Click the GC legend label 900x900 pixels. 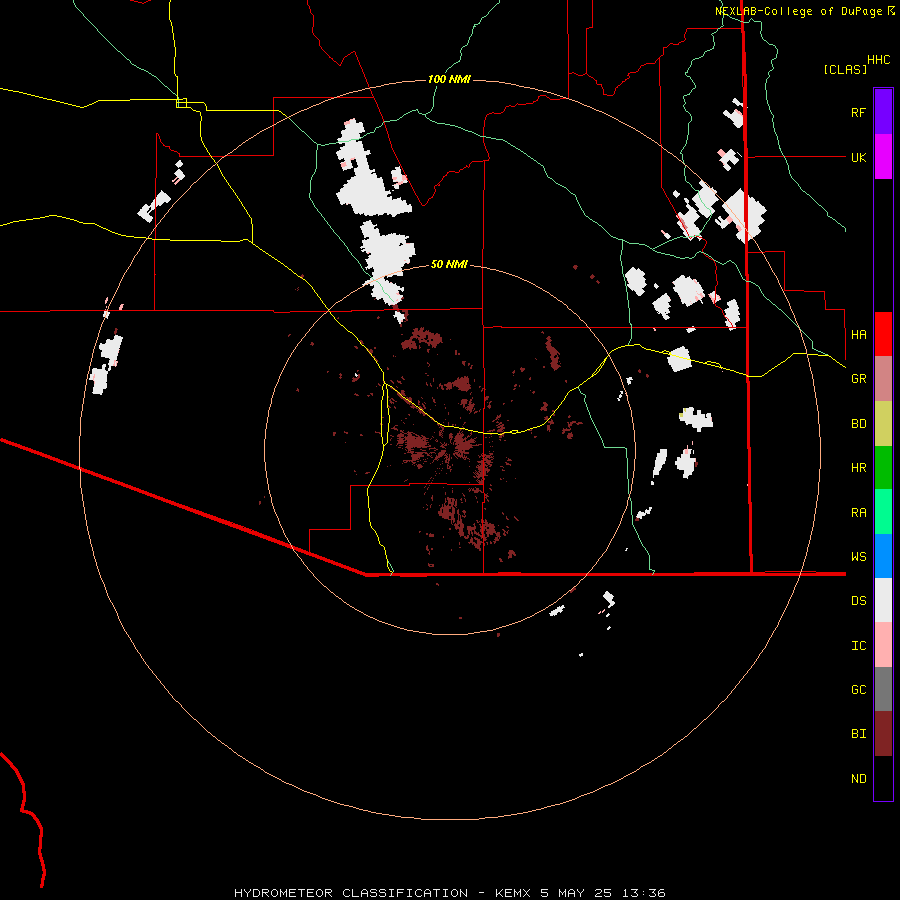coord(858,690)
